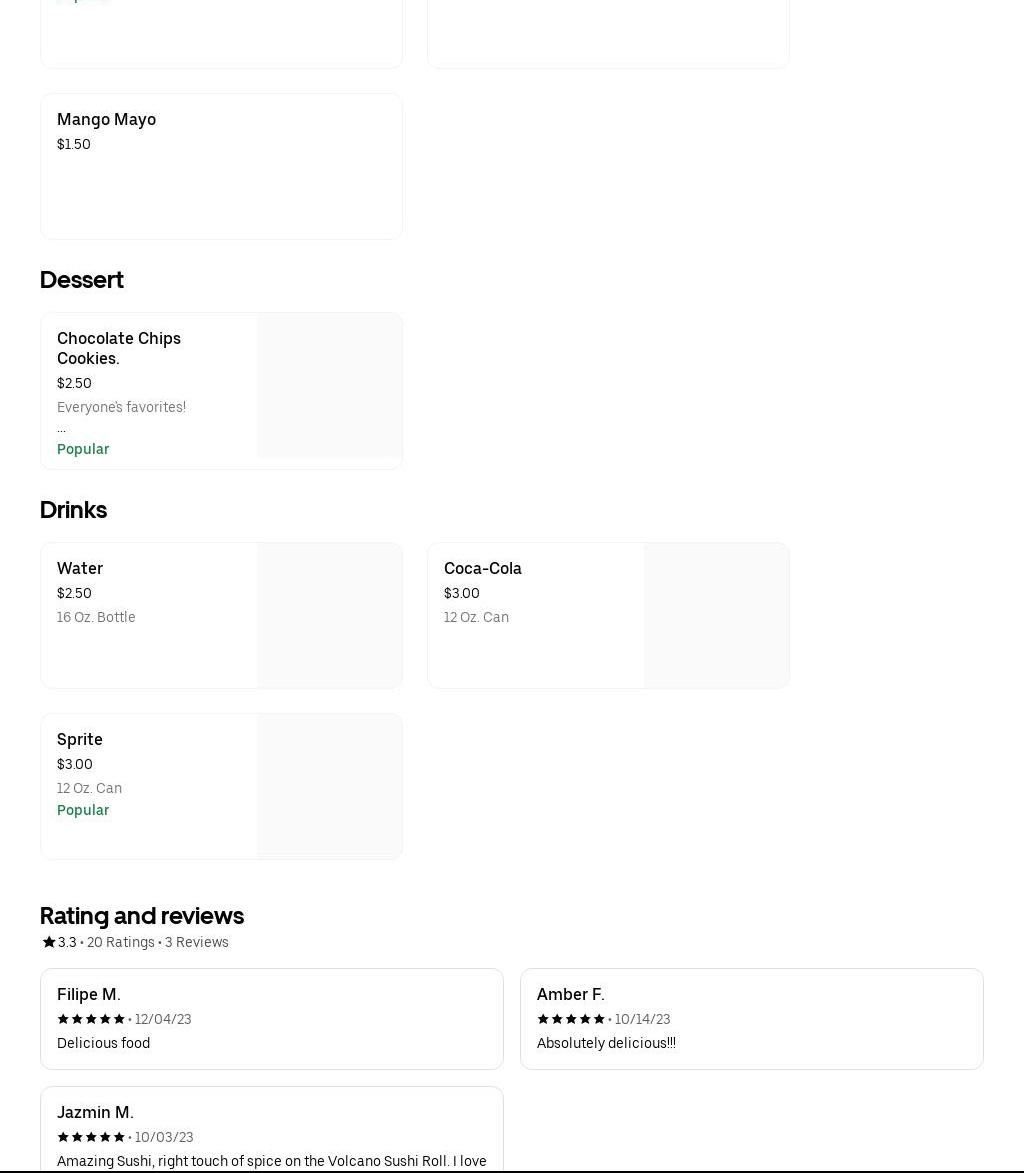Open the Chocolate Chips Cookies image thumbnail
This screenshot has height=1173, width=1024.
[329, 386]
